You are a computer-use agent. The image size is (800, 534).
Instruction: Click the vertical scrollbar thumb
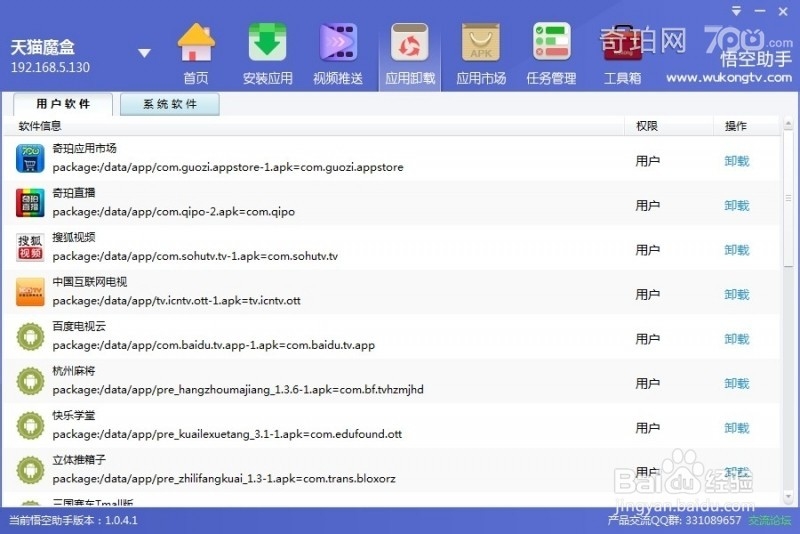point(788,198)
